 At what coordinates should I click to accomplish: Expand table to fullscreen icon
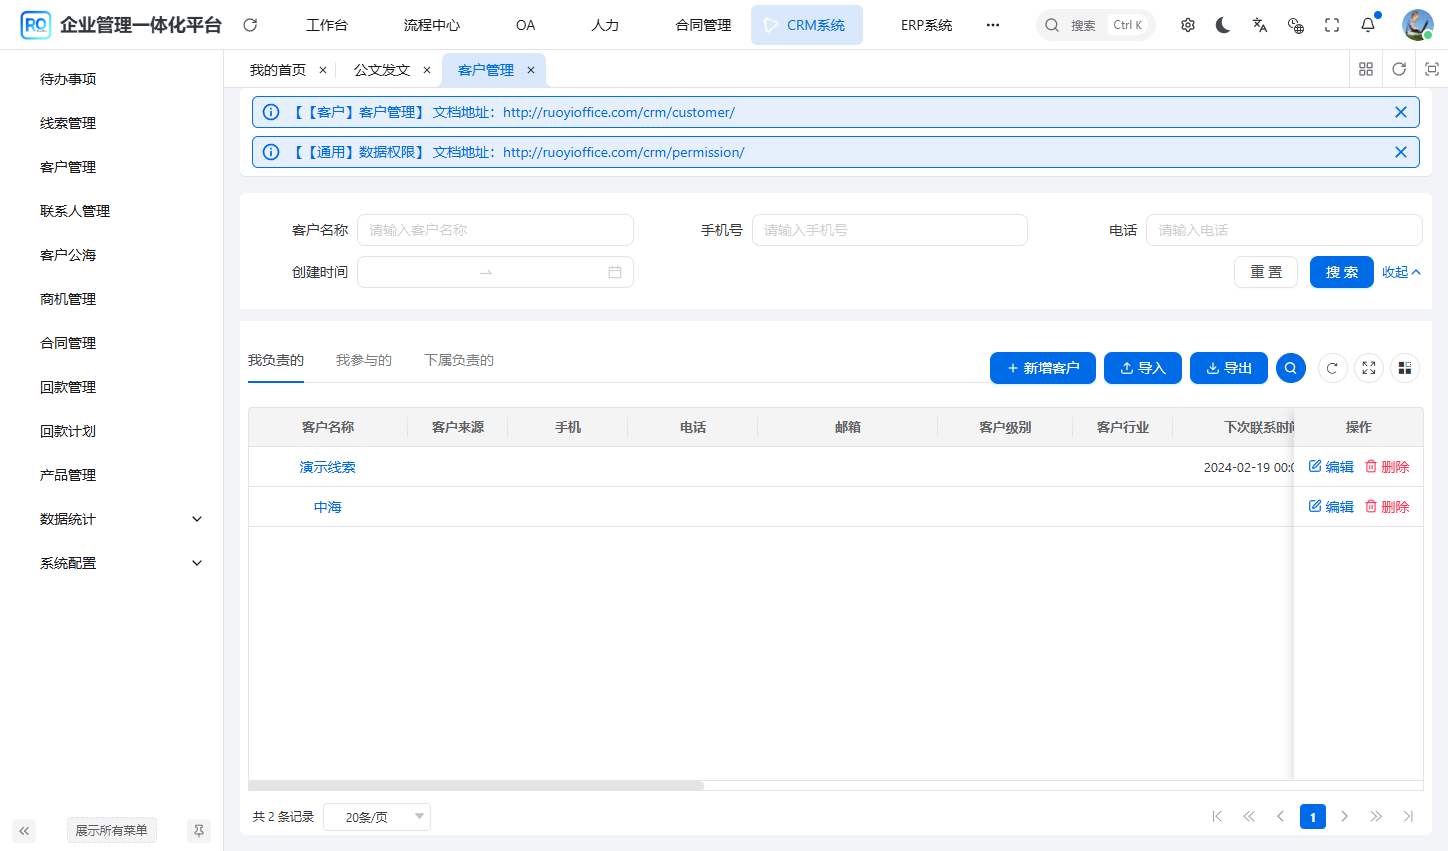(x=1369, y=368)
